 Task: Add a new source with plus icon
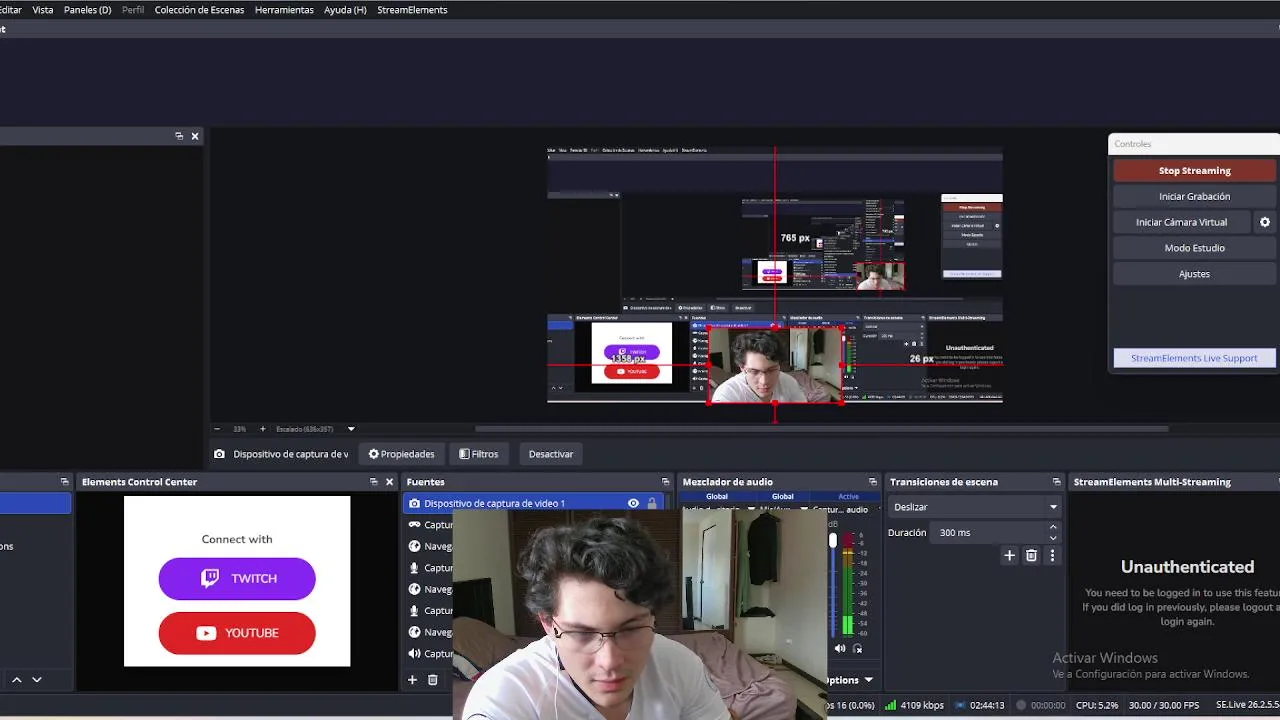[412, 680]
